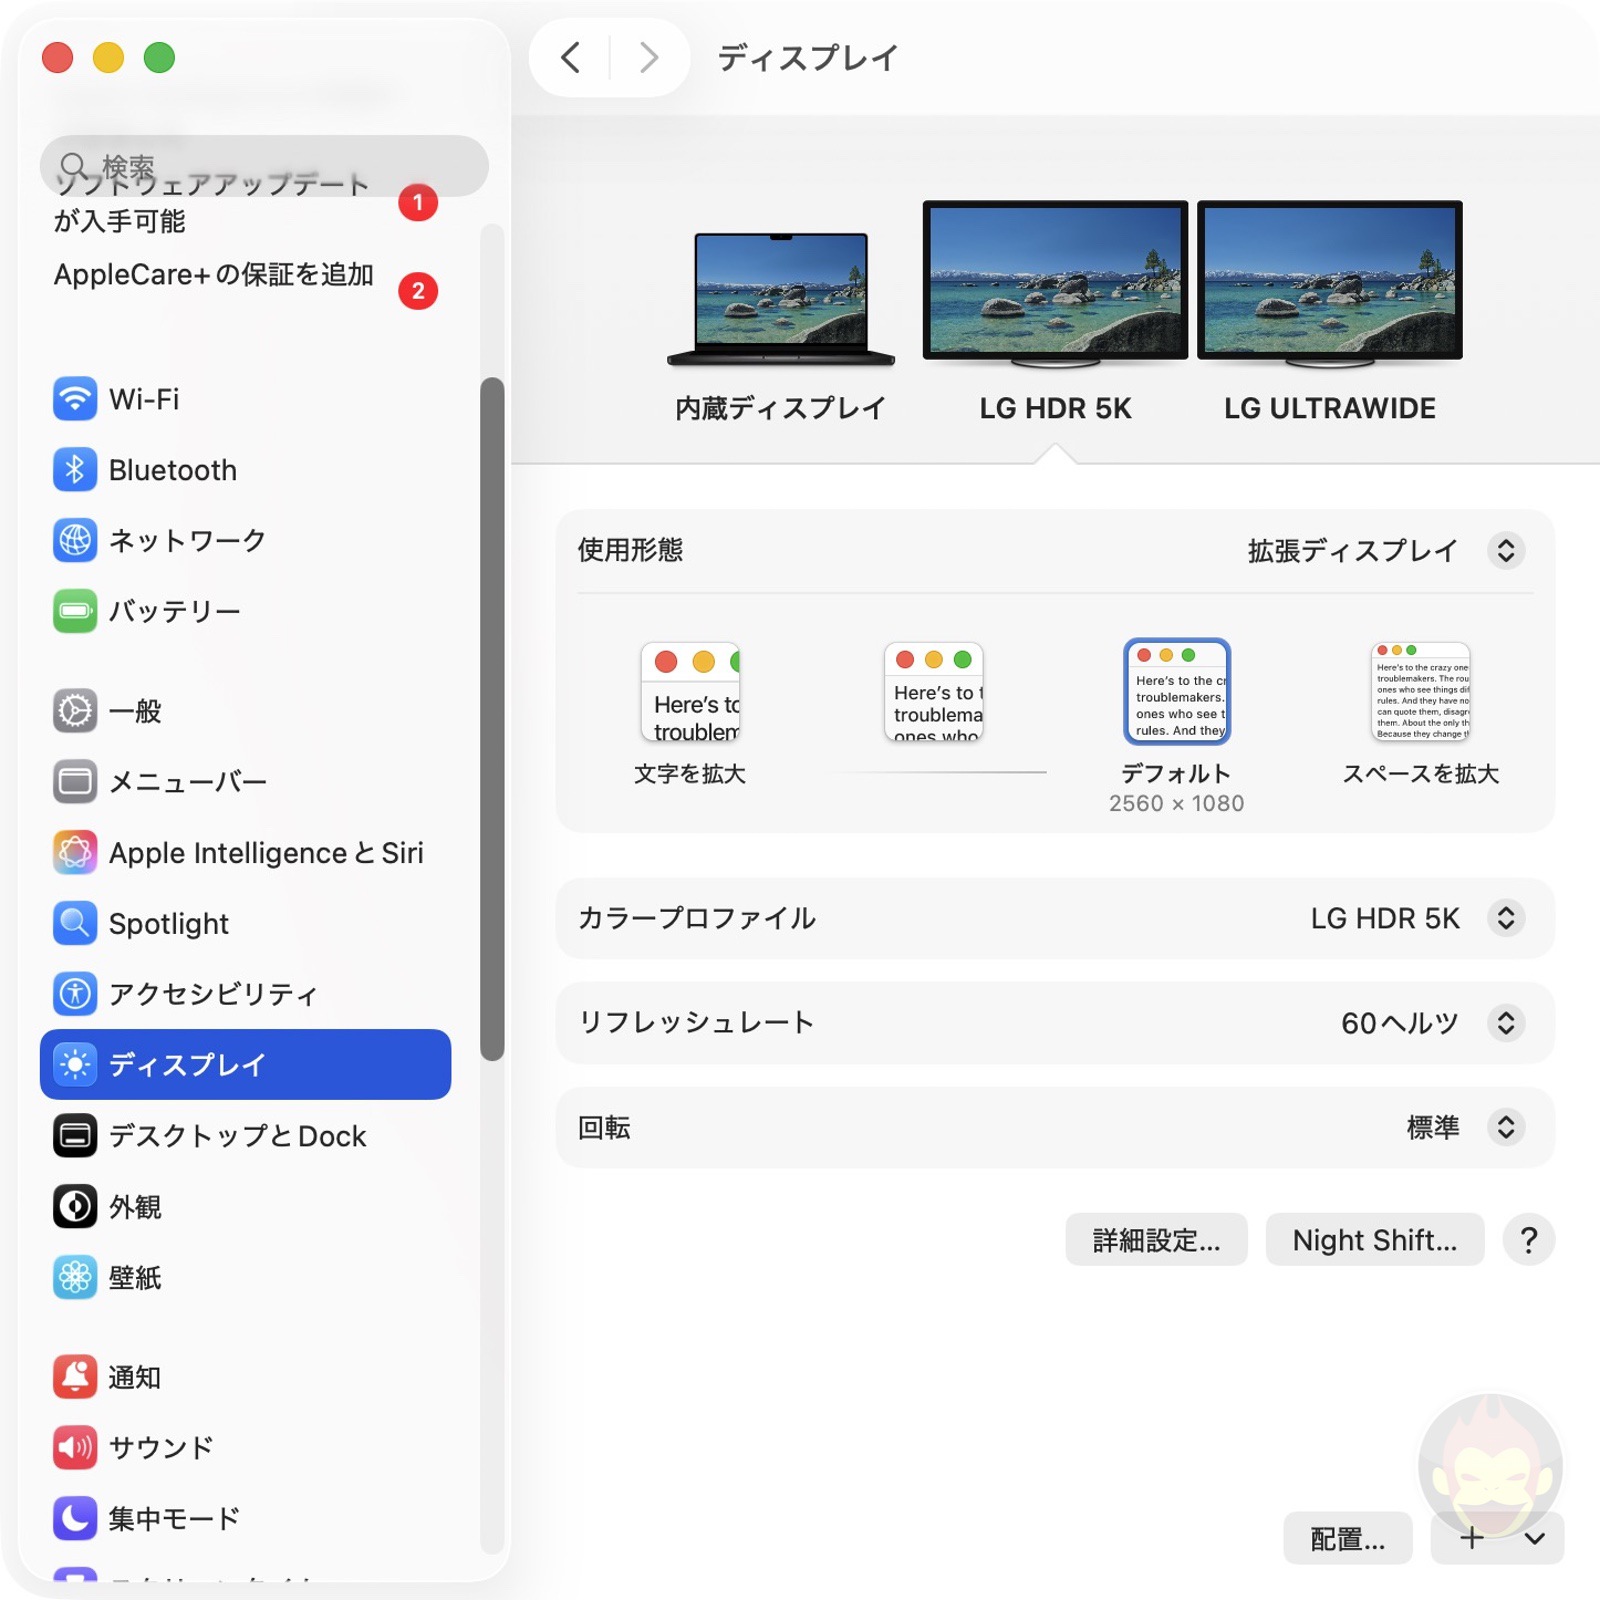Screen dimensions: 1600x1600
Task: Click the 詳細設定... button
Action: tap(1156, 1240)
